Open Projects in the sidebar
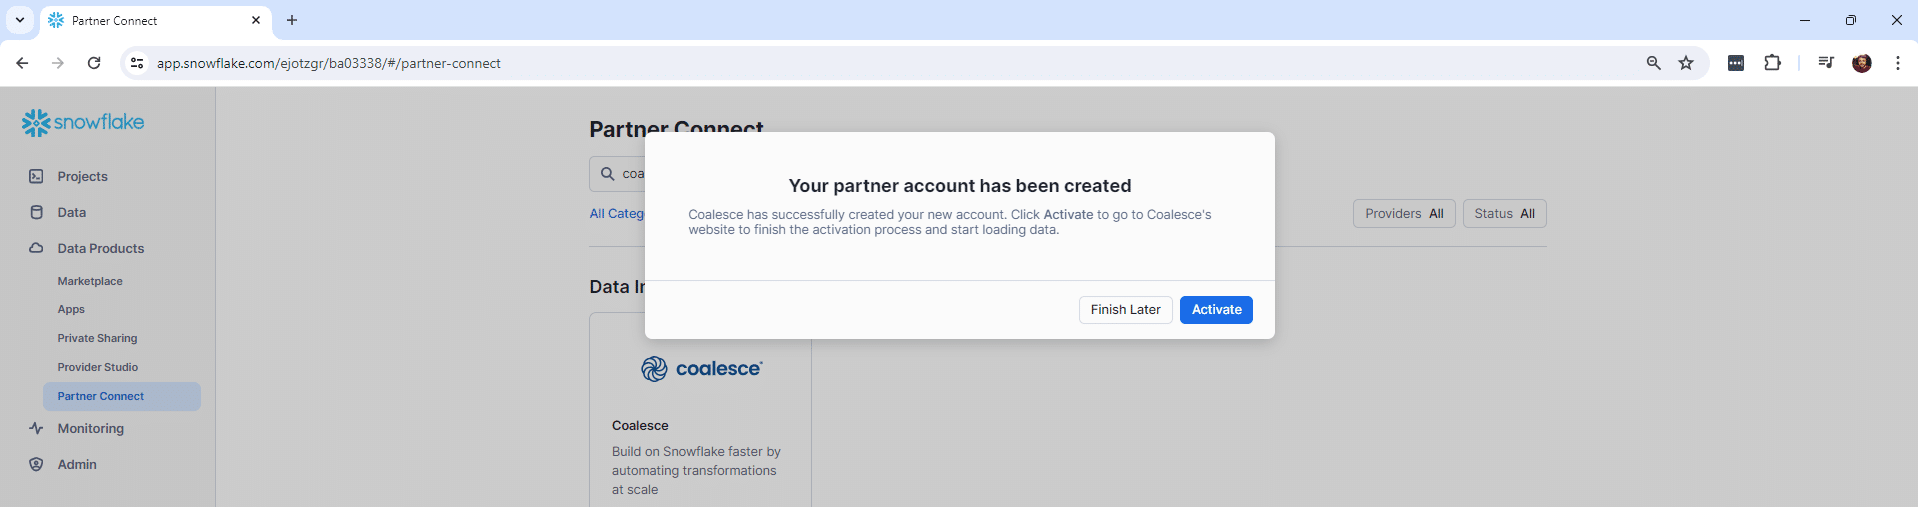 (x=82, y=176)
